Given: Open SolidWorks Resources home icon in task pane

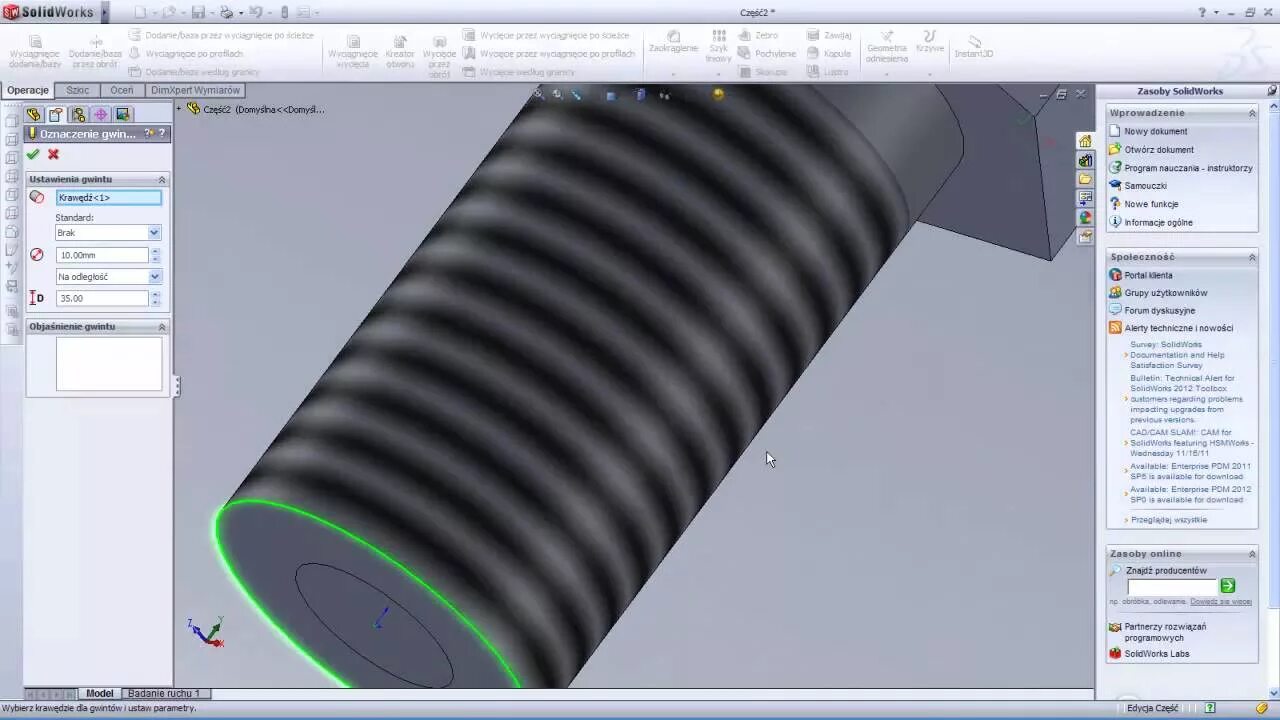Looking at the screenshot, I should click(1085, 141).
